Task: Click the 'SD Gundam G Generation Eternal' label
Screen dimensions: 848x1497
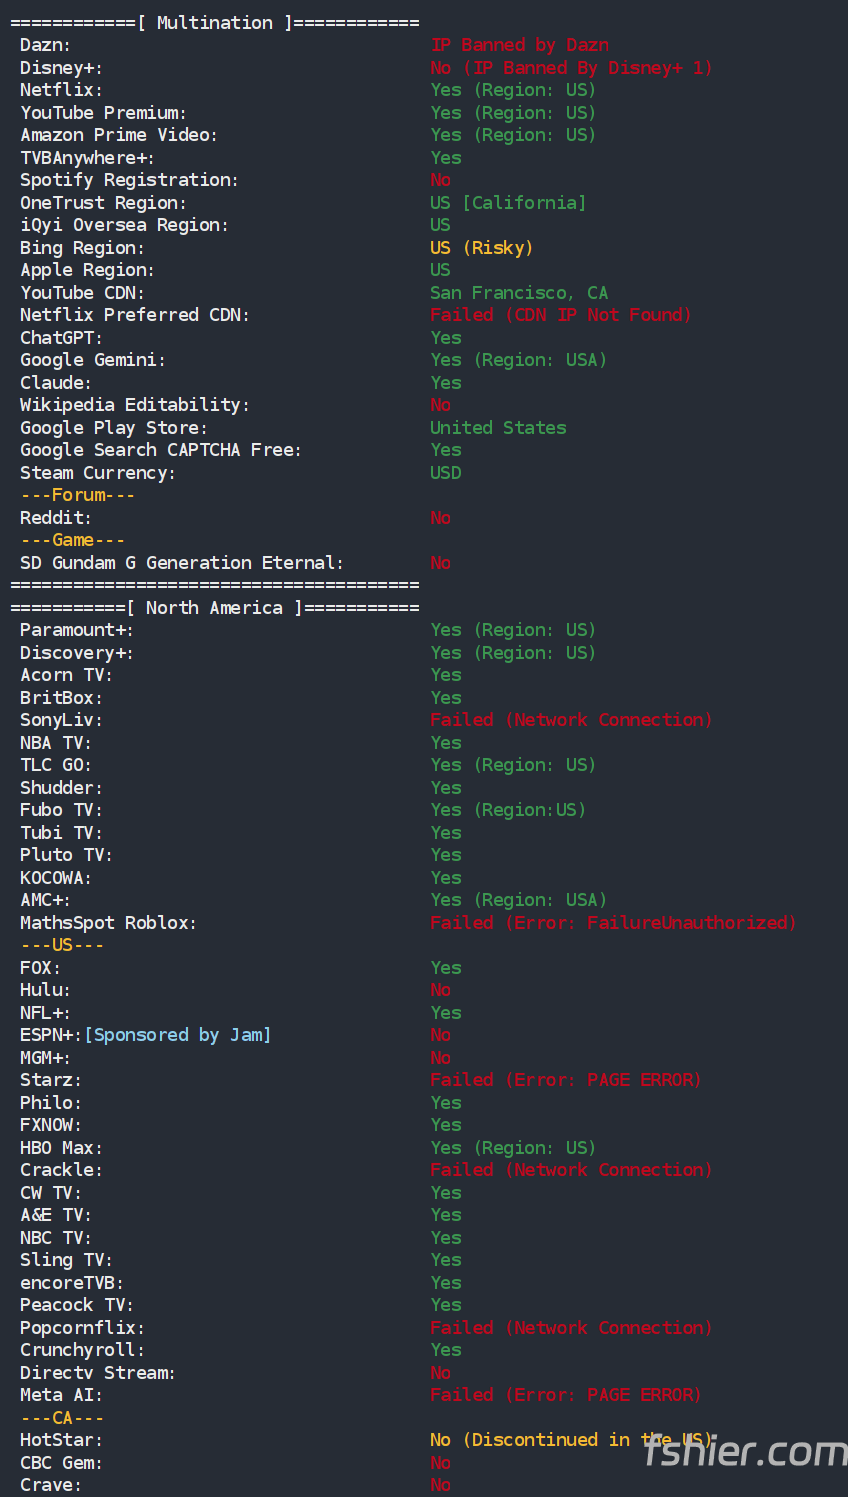Action: coord(181,563)
